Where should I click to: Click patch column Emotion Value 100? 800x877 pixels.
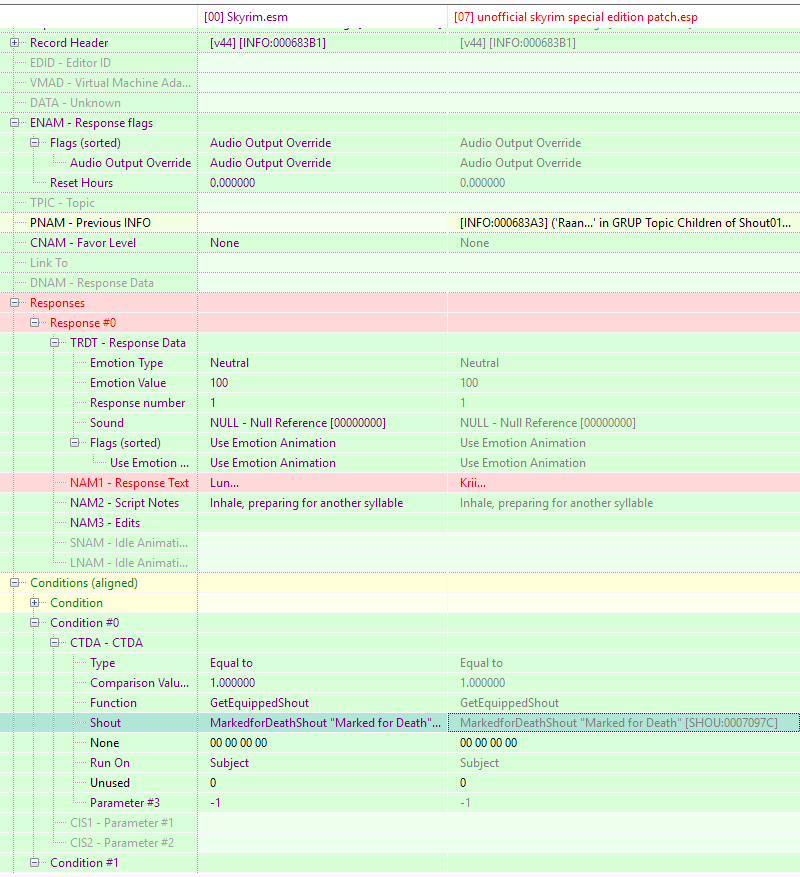pyautogui.click(x=469, y=383)
